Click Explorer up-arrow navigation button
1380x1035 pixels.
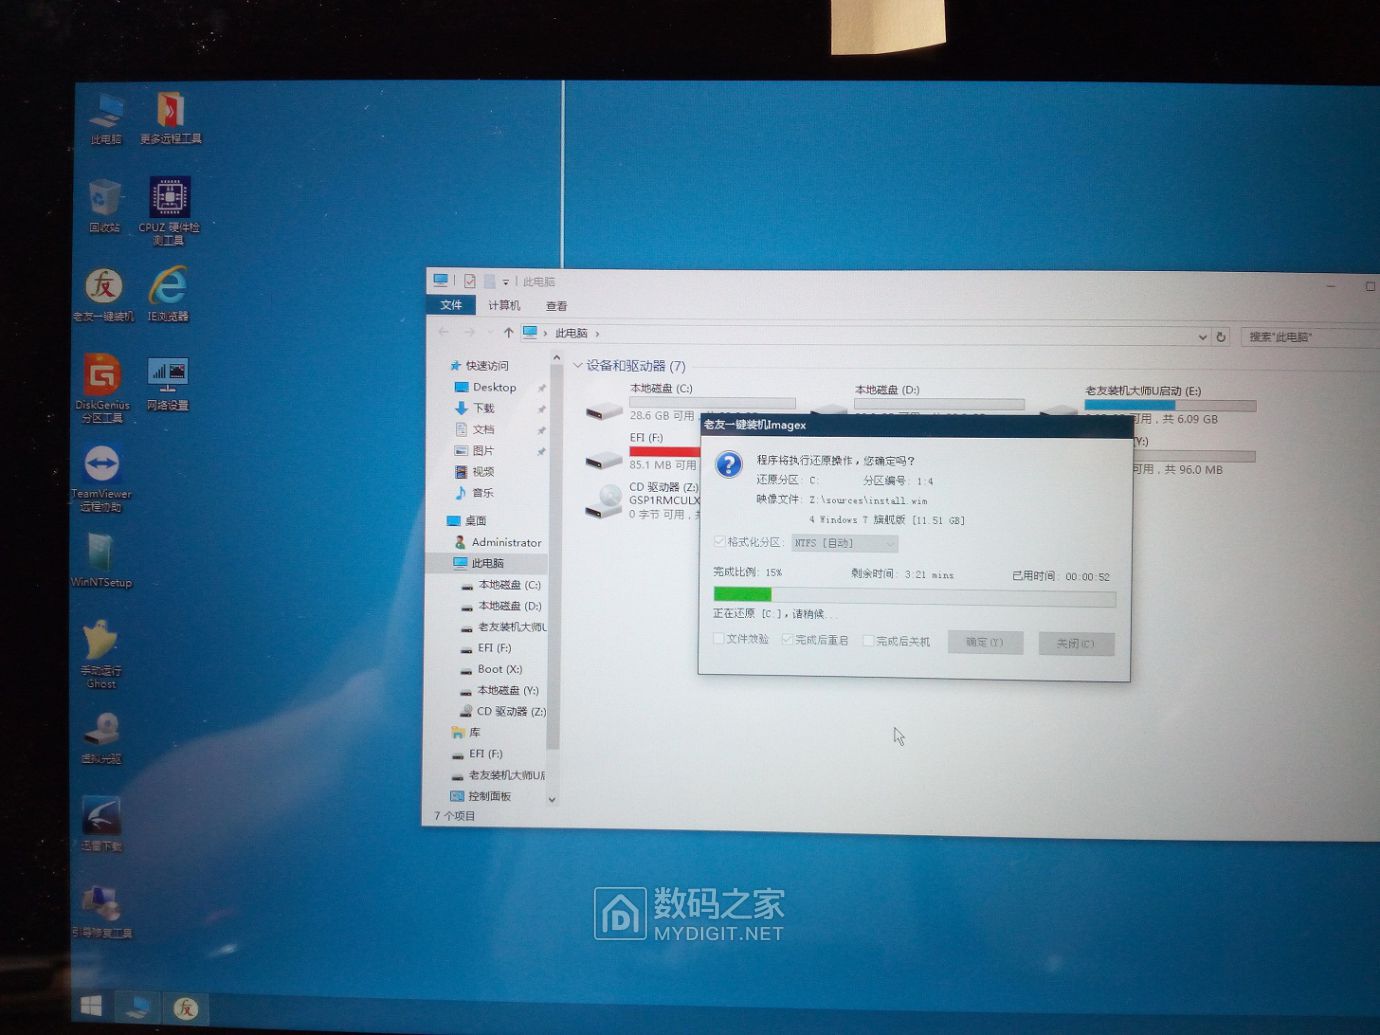[x=509, y=333]
